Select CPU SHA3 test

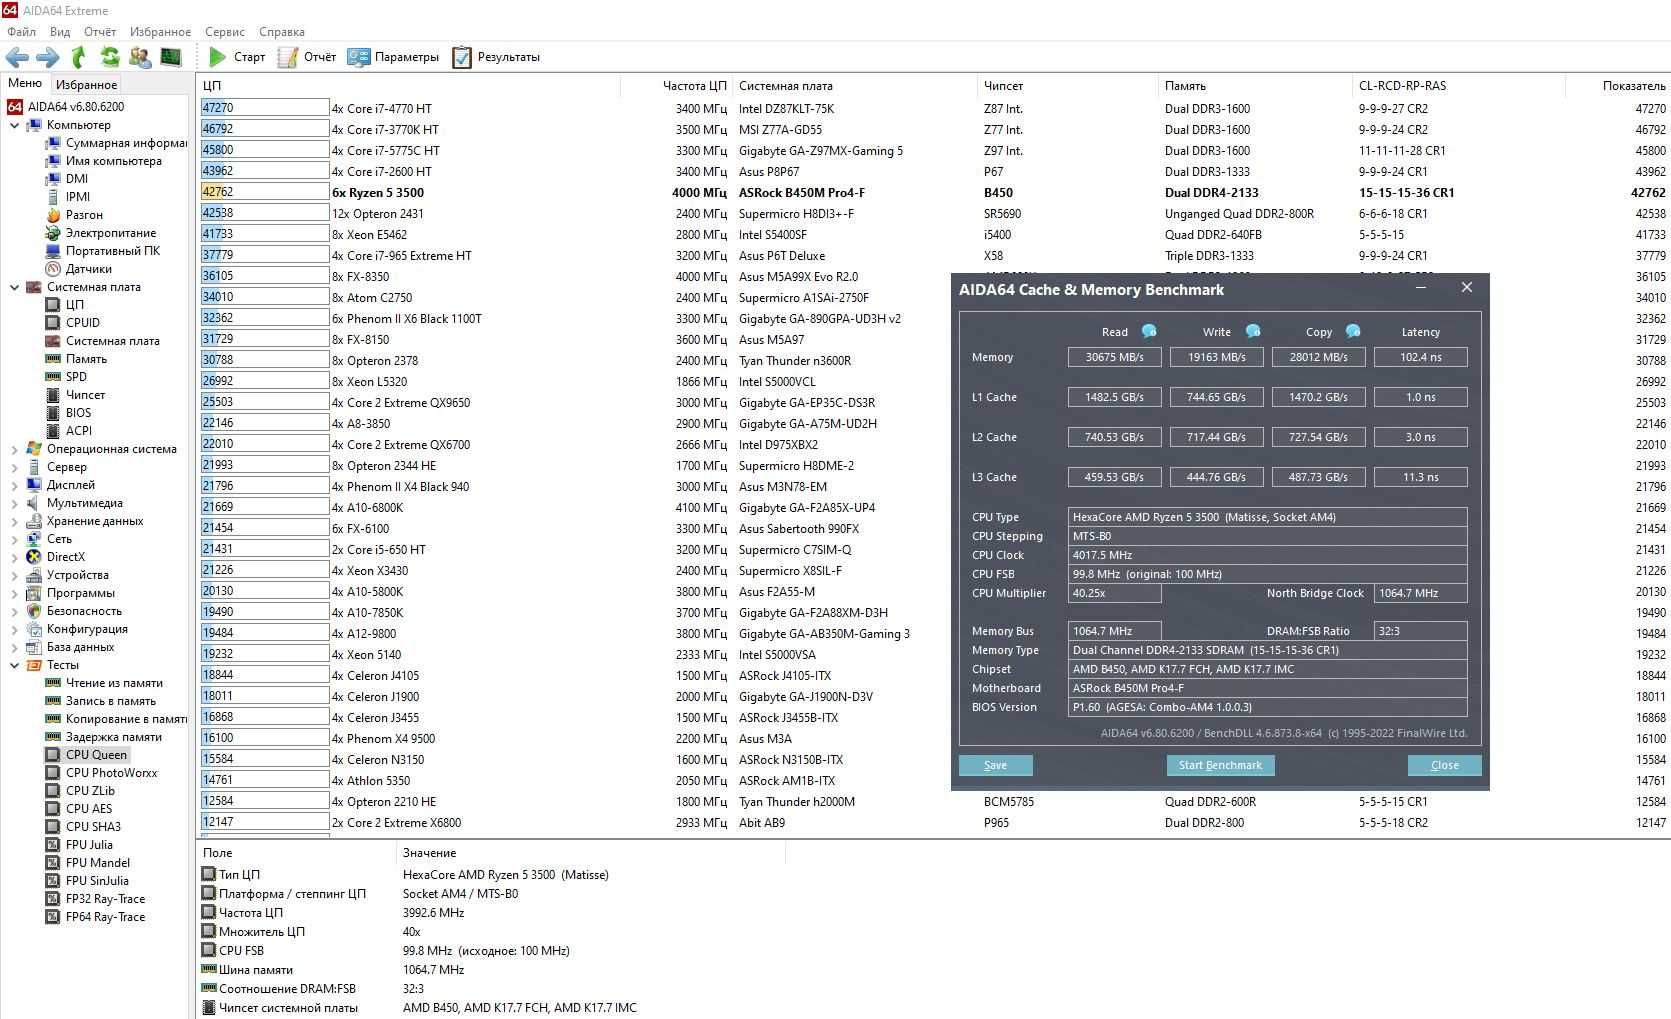coord(83,827)
